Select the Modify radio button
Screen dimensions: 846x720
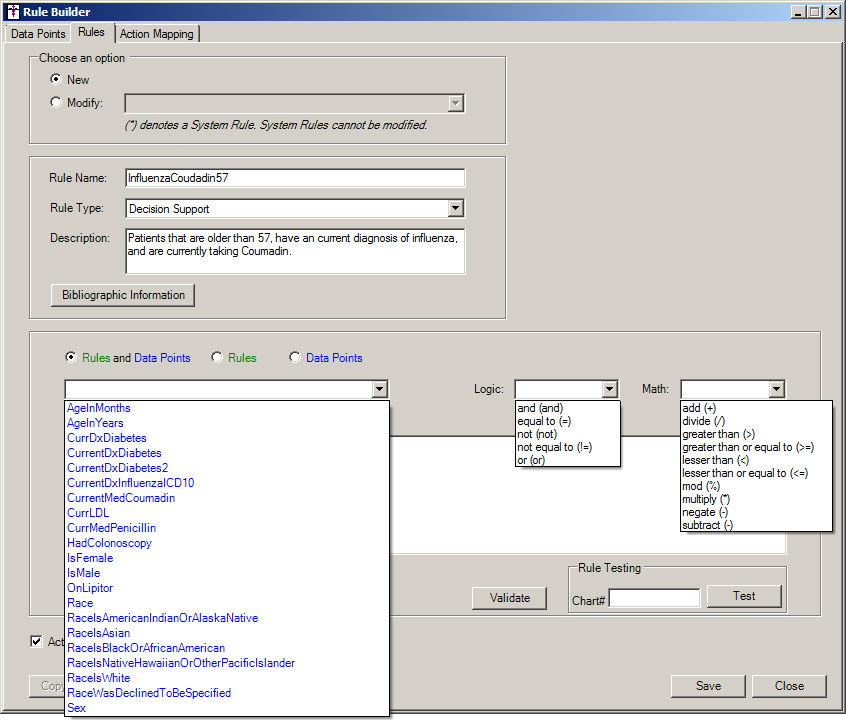[x=56, y=102]
